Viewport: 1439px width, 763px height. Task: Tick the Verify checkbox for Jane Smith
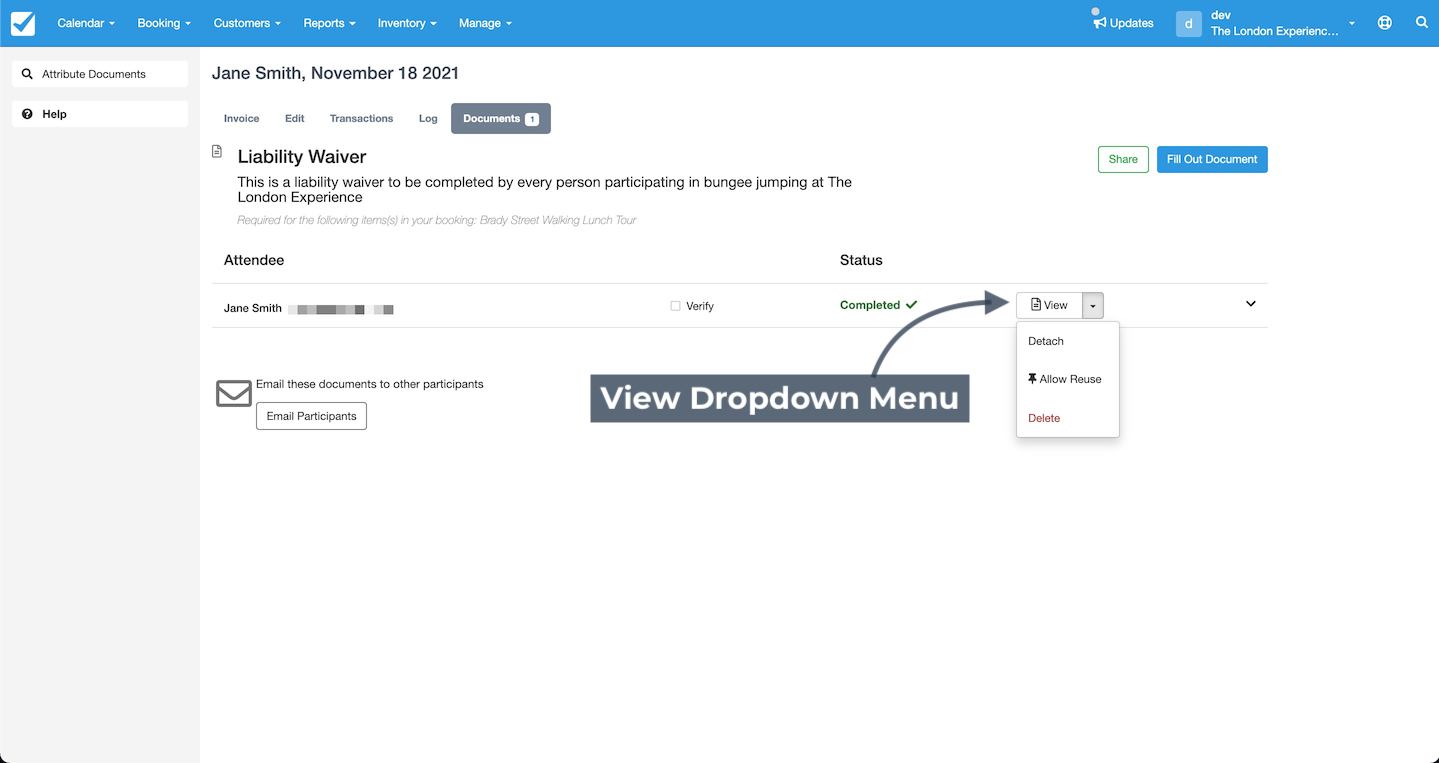coord(675,306)
